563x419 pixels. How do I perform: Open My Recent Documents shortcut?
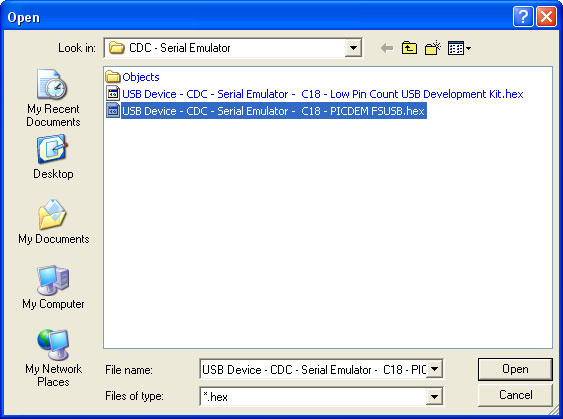tap(53, 98)
